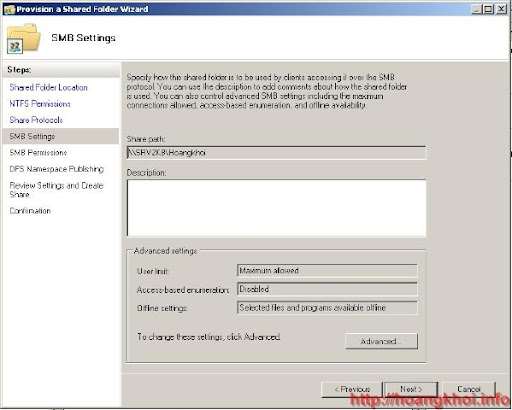Click the 'Offline settings:' label
Viewport: 512px width, 410px height.
pos(162,308)
